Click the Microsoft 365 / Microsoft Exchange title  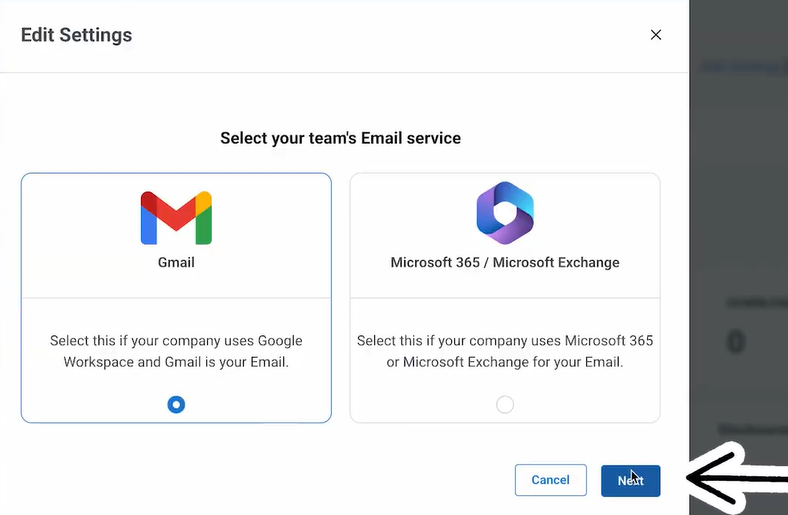pos(505,262)
